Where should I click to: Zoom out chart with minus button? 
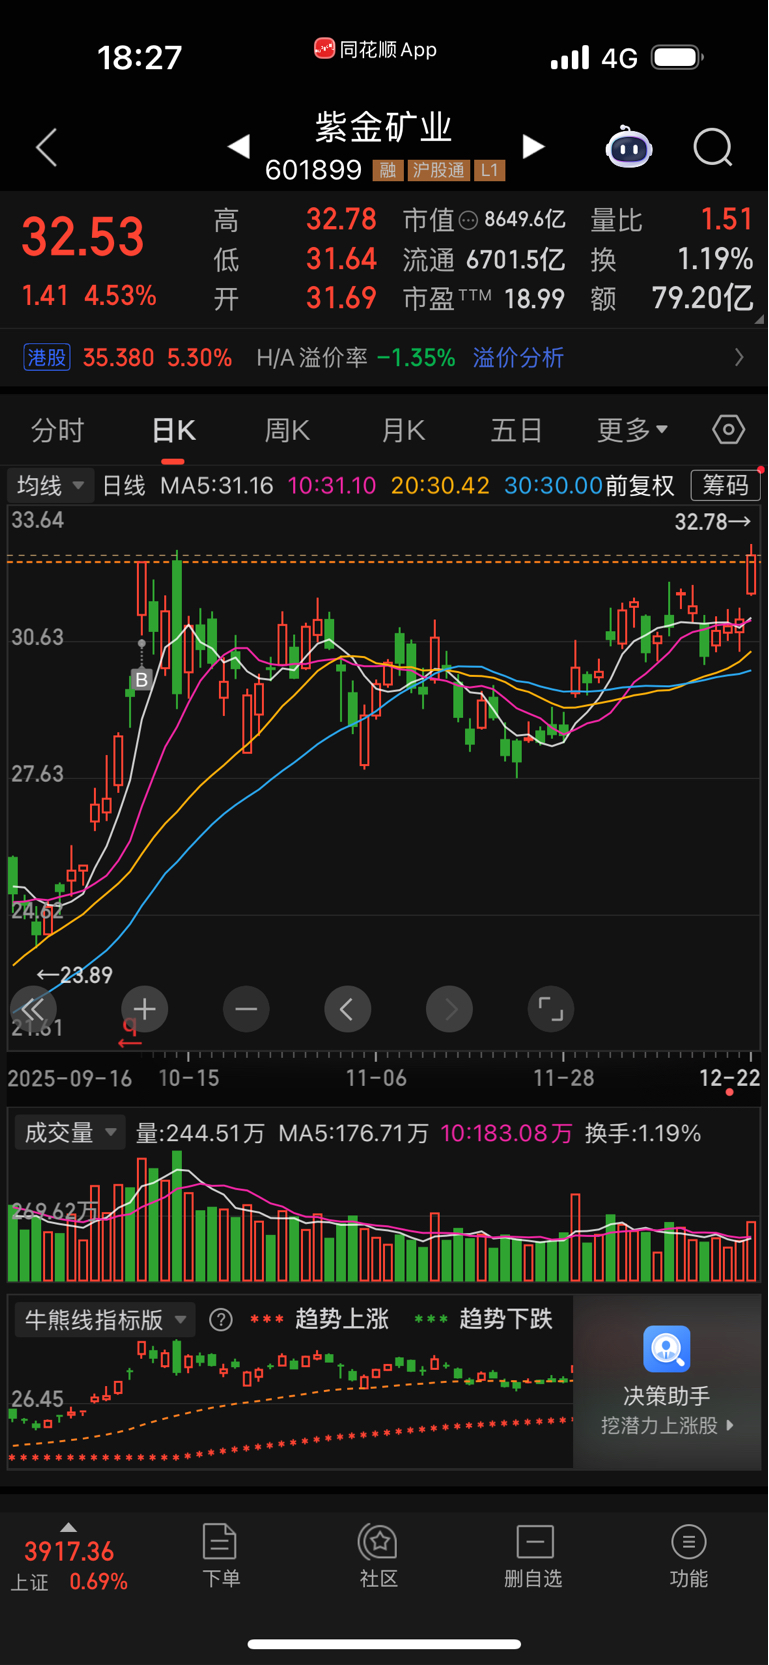point(246,1009)
